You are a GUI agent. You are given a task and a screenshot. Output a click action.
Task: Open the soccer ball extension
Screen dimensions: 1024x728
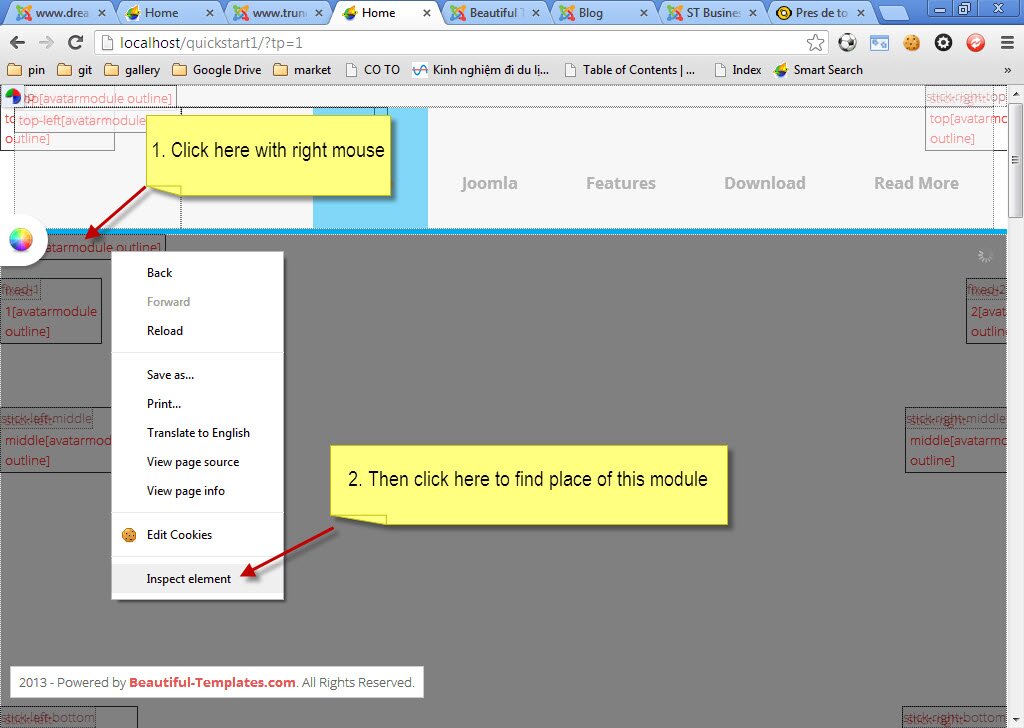(848, 43)
